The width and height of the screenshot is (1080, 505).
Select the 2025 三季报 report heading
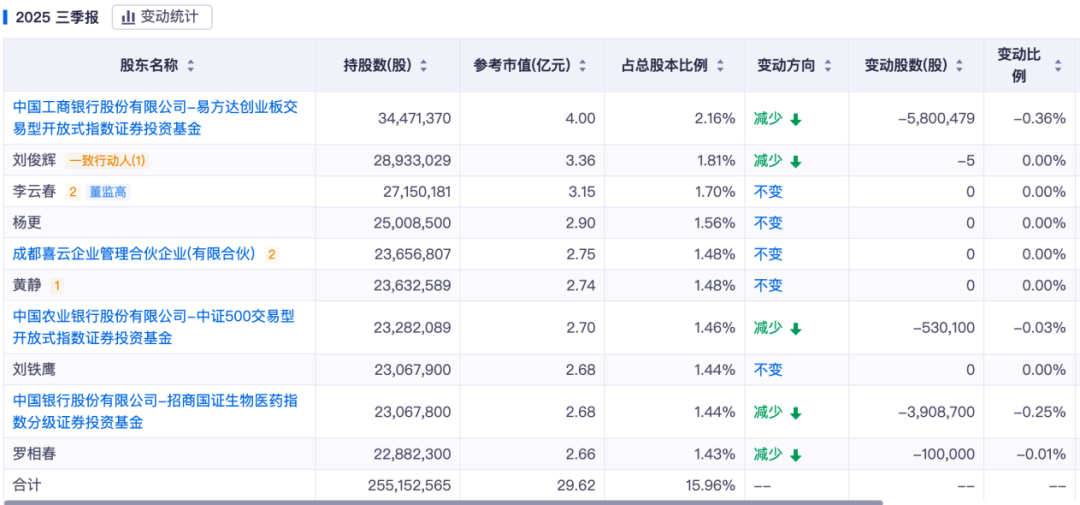coord(56,17)
